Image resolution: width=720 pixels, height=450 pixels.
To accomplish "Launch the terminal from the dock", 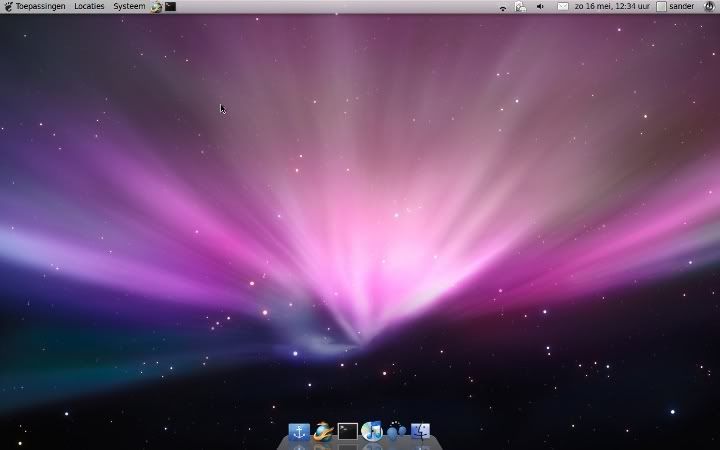I will (347, 432).
